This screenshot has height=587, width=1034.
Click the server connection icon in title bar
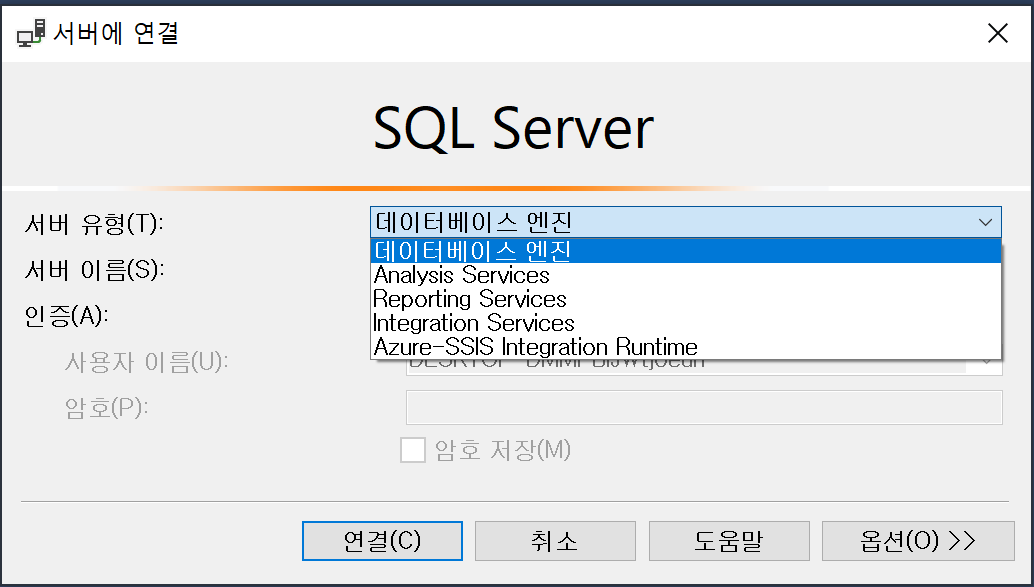pyautogui.click(x=31, y=33)
